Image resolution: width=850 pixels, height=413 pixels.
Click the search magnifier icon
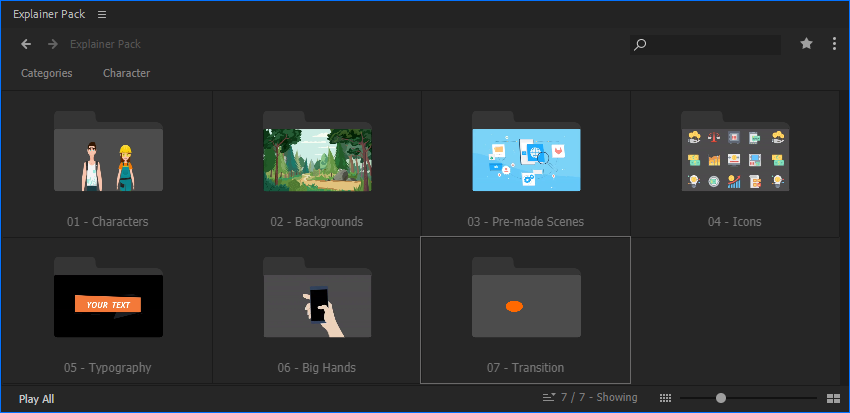(640, 44)
